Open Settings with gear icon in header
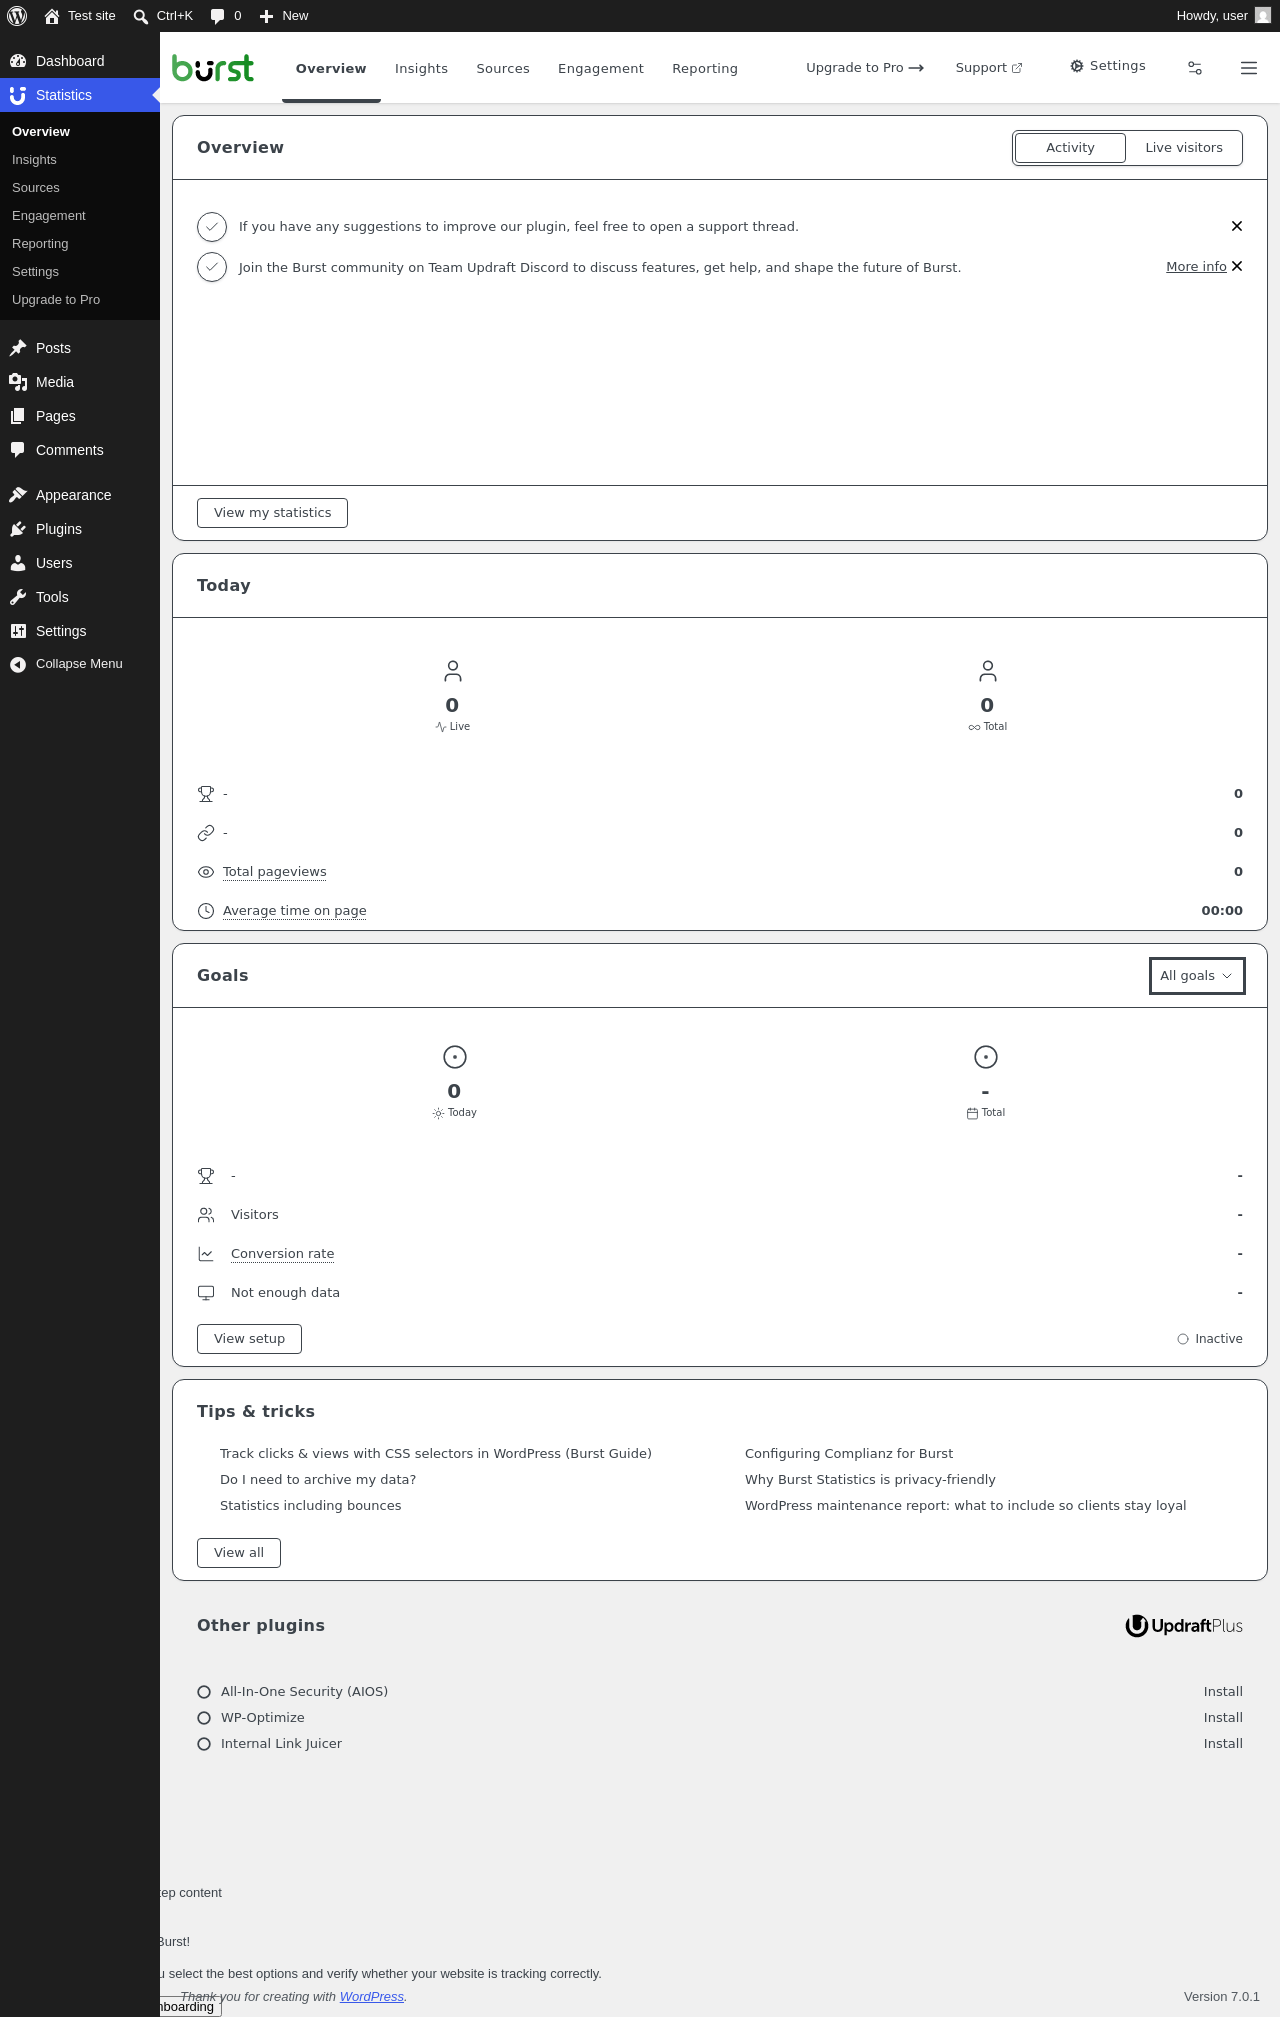Image resolution: width=1280 pixels, height=2017 pixels. click(x=1108, y=66)
